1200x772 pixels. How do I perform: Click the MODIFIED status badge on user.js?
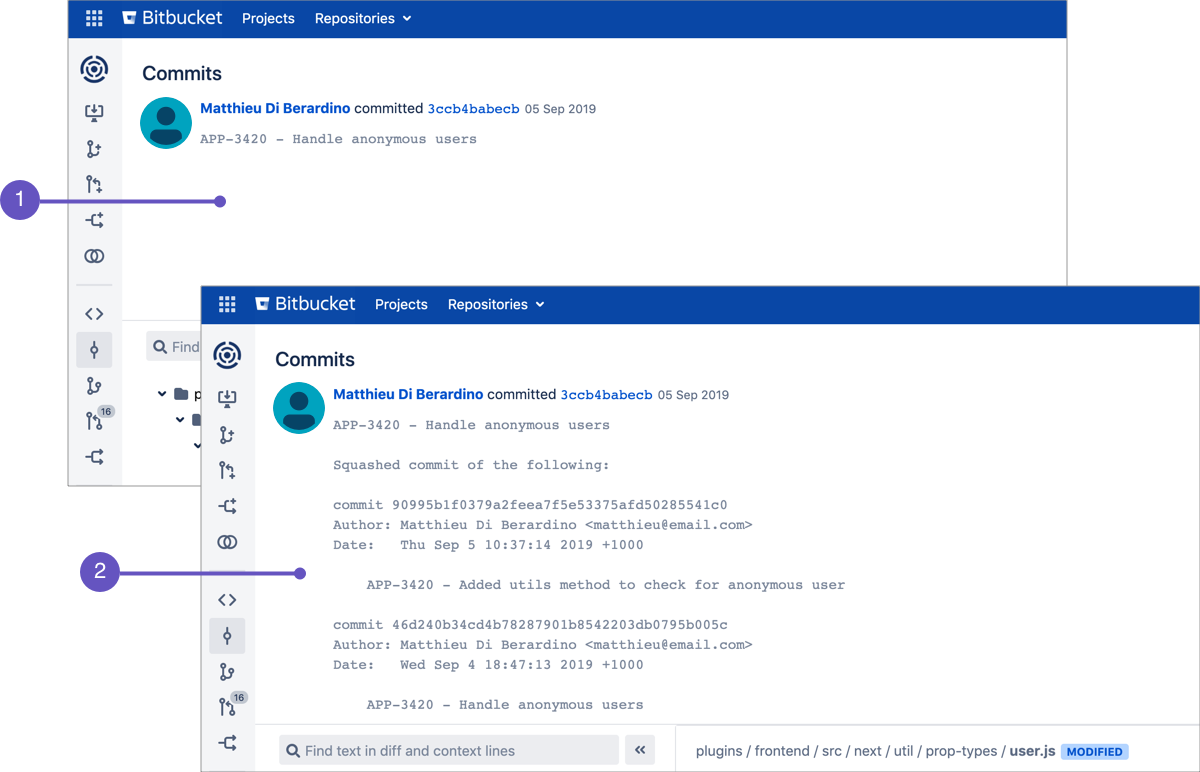(1094, 751)
